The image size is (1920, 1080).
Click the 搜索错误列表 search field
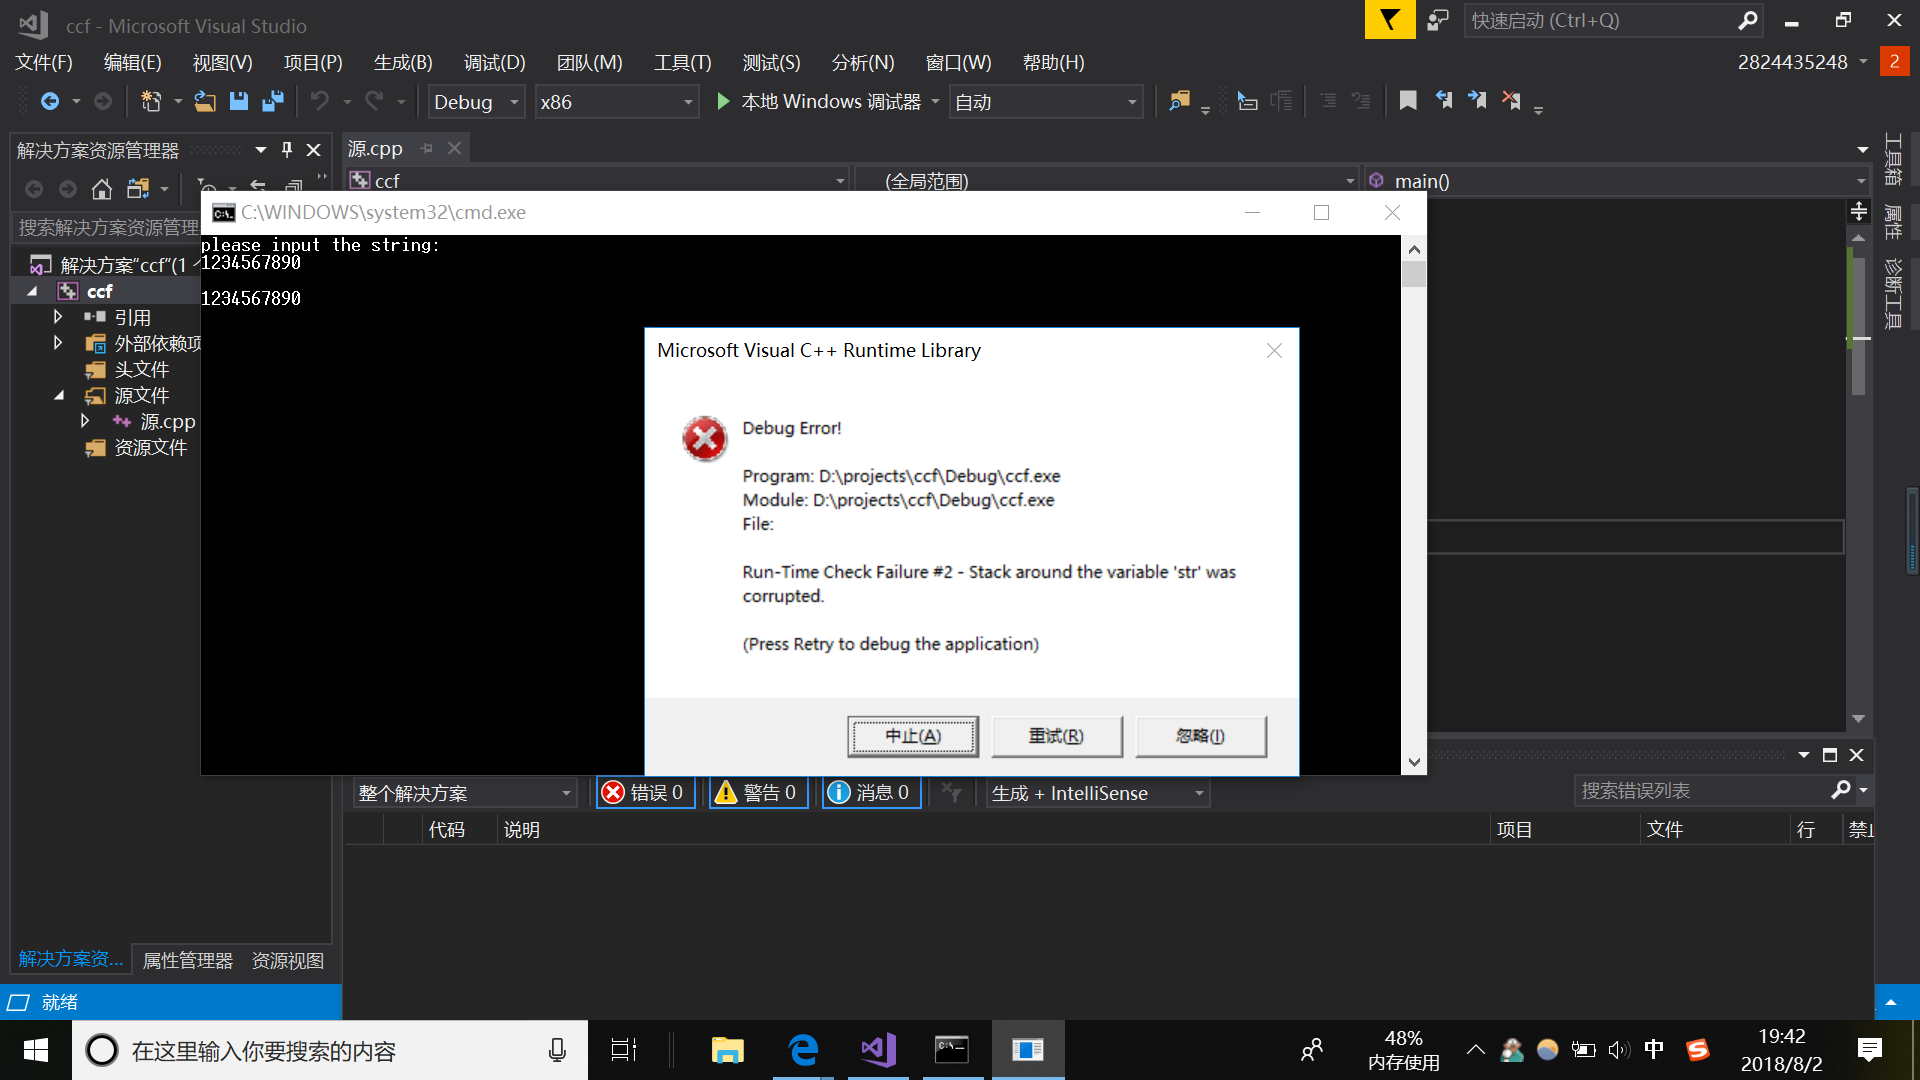pyautogui.click(x=1700, y=791)
